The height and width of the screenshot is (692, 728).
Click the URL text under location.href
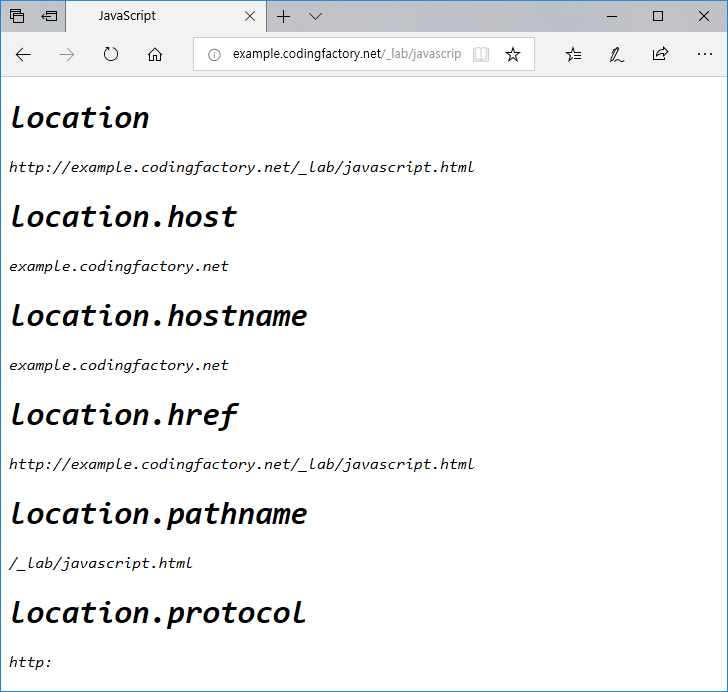pos(241,464)
